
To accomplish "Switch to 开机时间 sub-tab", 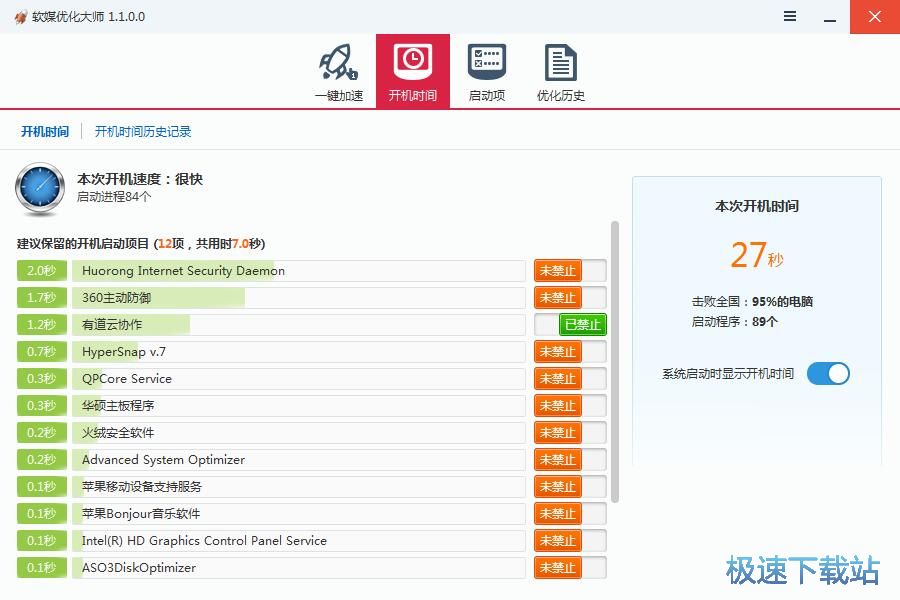I will pyautogui.click(x=45, y=131).
